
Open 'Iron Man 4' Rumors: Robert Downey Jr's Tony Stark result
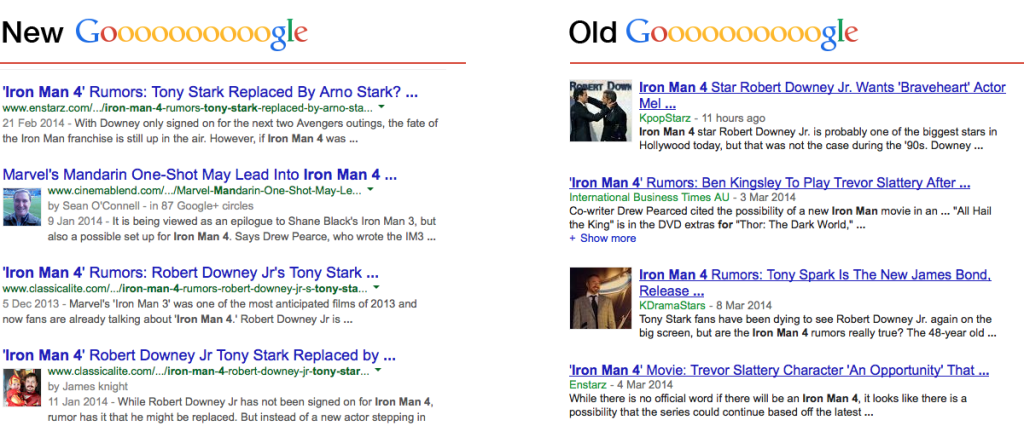click(x=190, y=273)
